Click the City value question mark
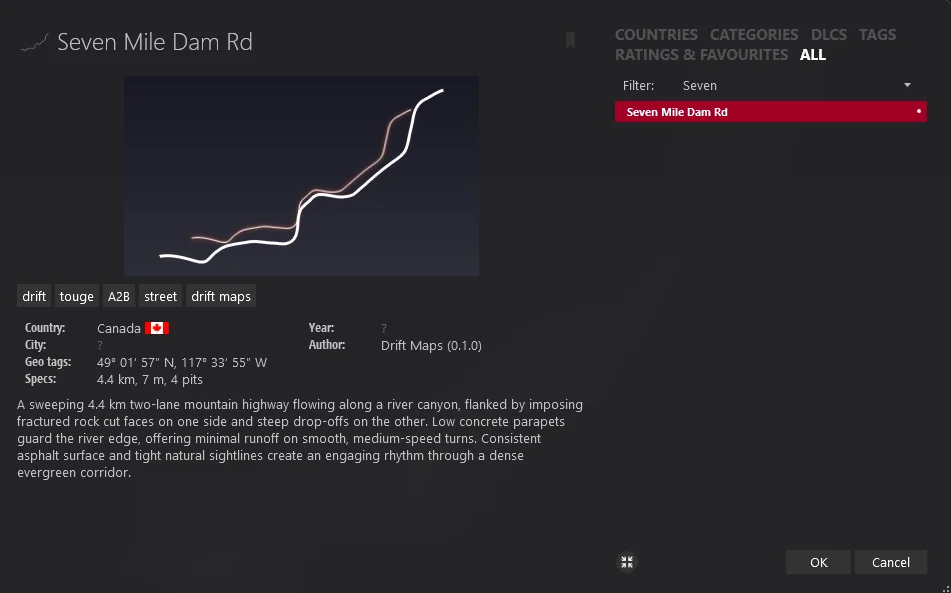The height and width of the screenshot is (593, 951). pos(100,345)
